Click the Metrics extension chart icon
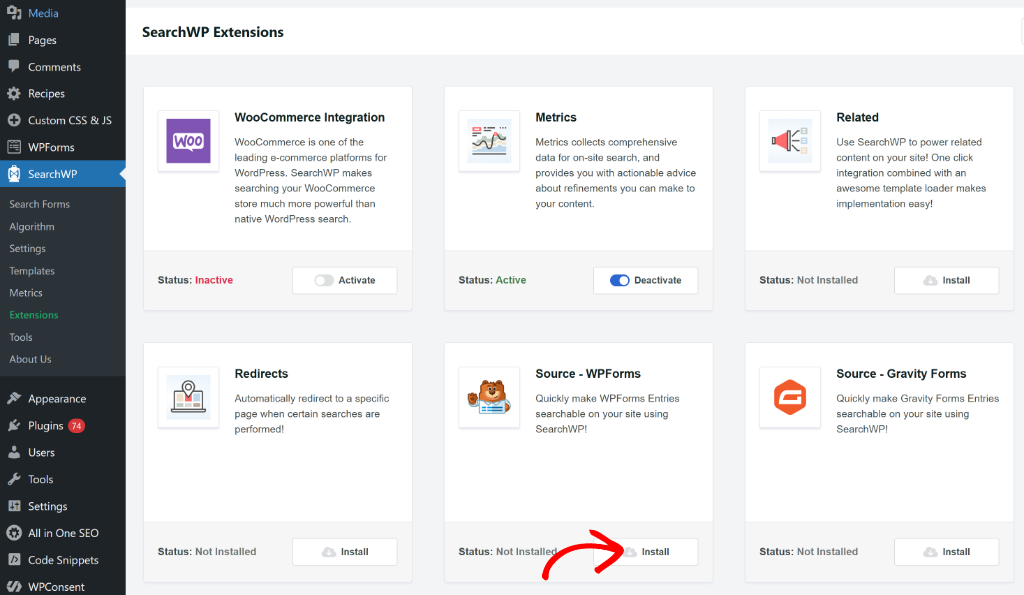 coord(489,140)
